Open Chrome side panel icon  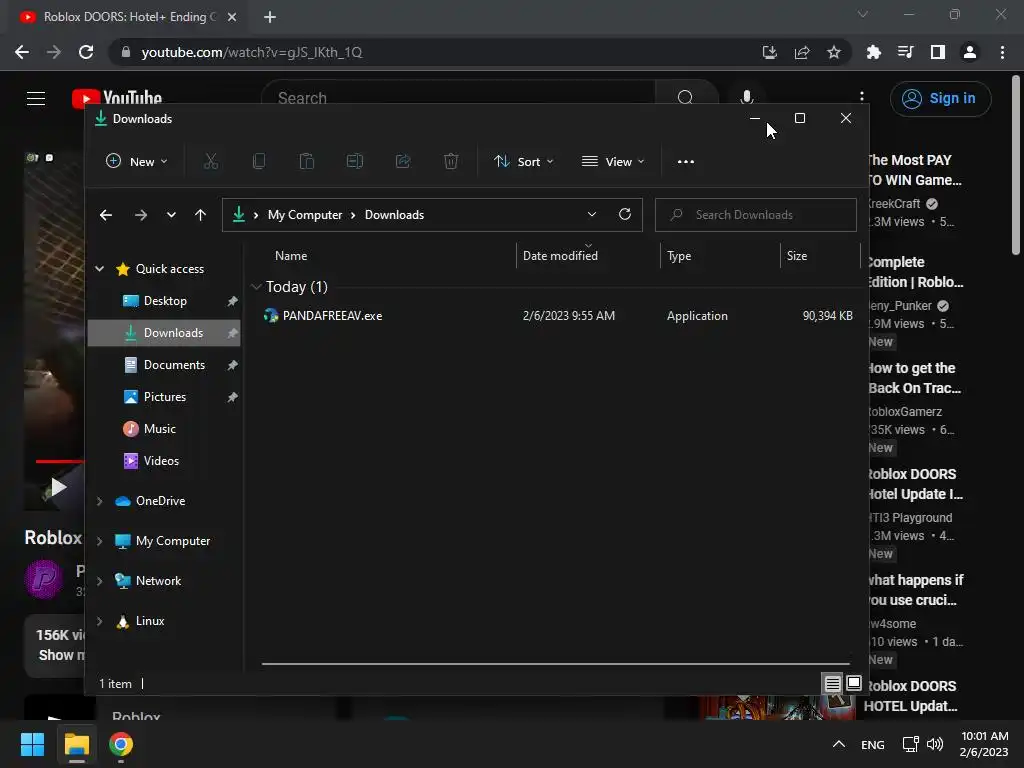938,52
